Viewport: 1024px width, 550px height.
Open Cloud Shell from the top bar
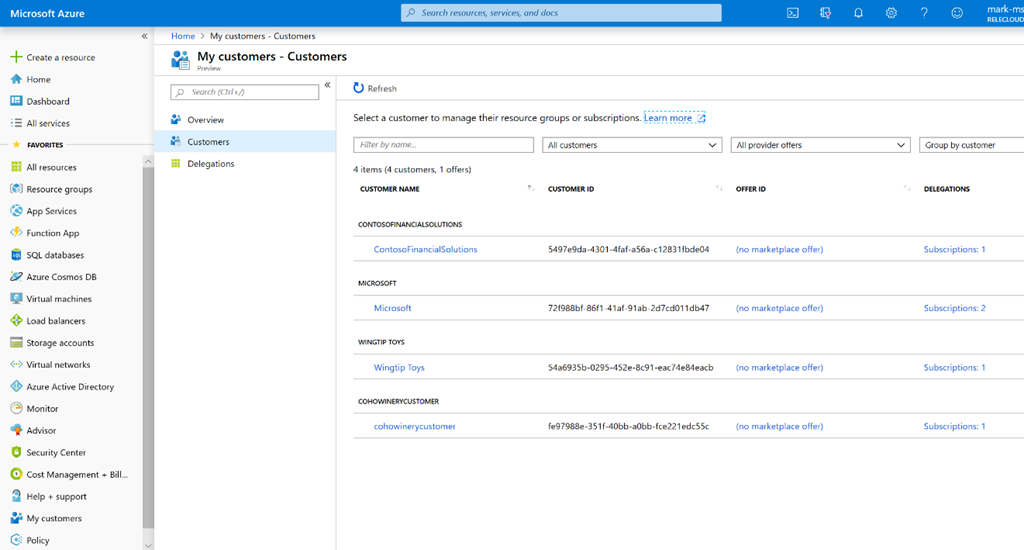click(x=792, y=13)
